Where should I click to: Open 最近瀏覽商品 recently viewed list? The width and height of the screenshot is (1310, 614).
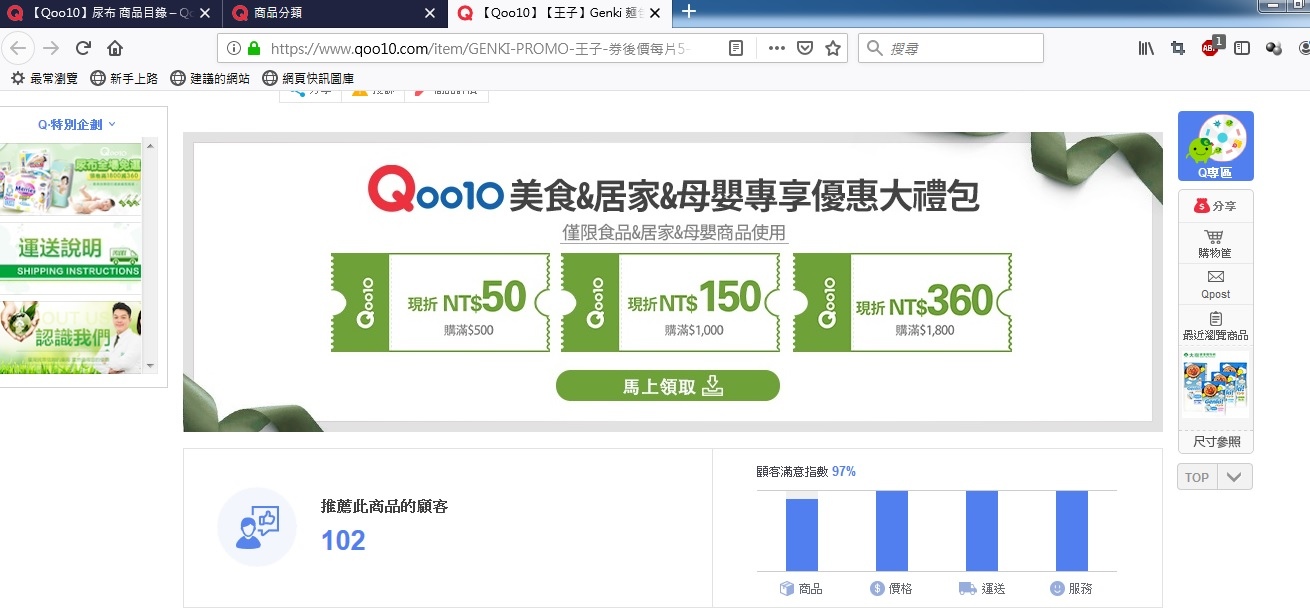point(1215,326)
